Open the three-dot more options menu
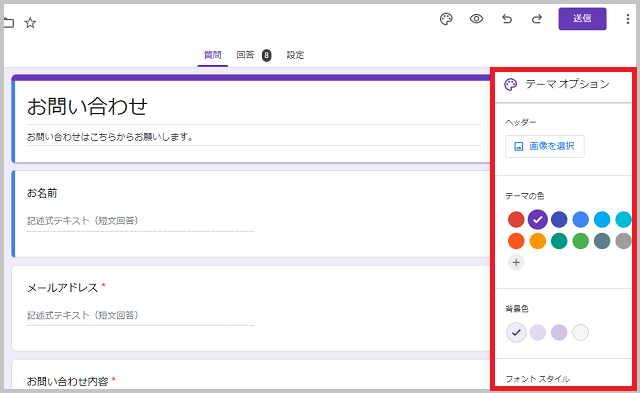Viewport: 640px width, 393px height. [x=628, y=19]
